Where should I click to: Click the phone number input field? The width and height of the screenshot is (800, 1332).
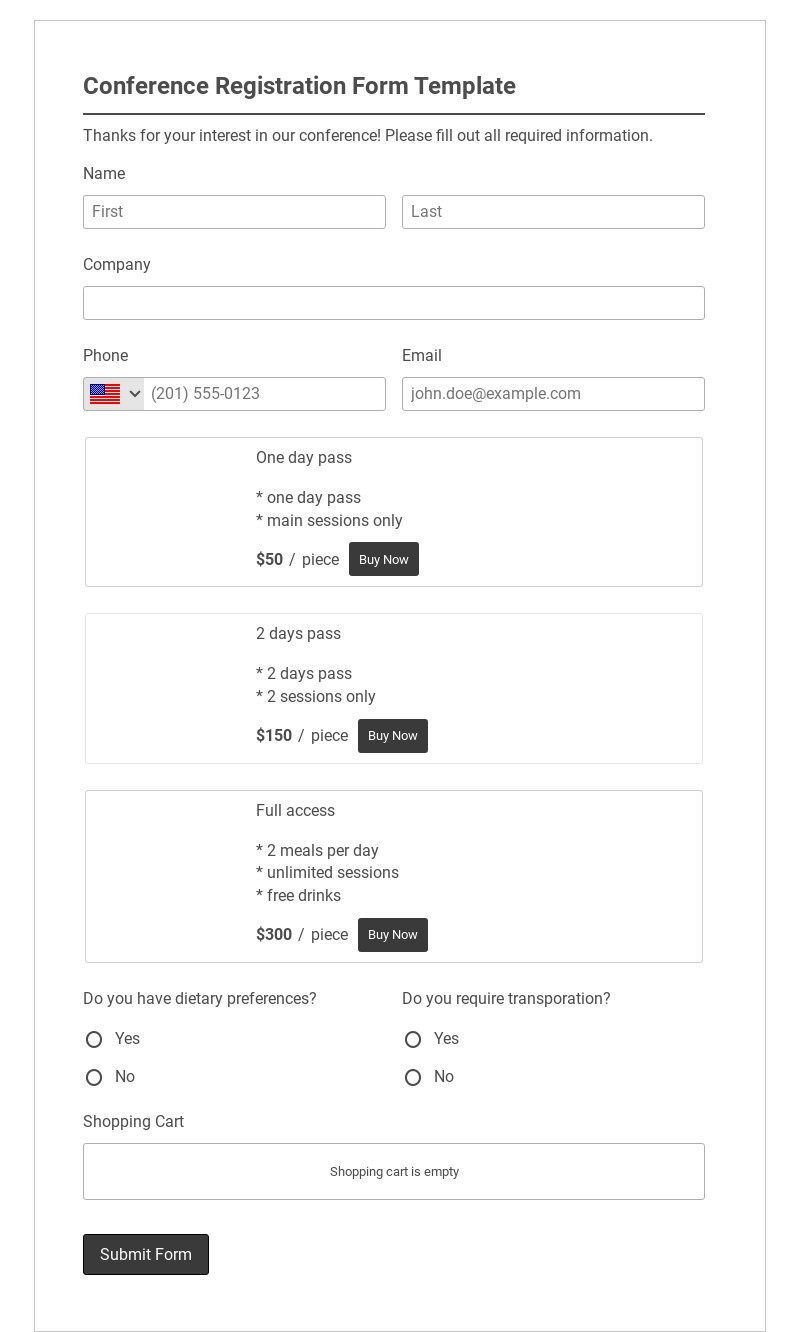coord(265,394)
